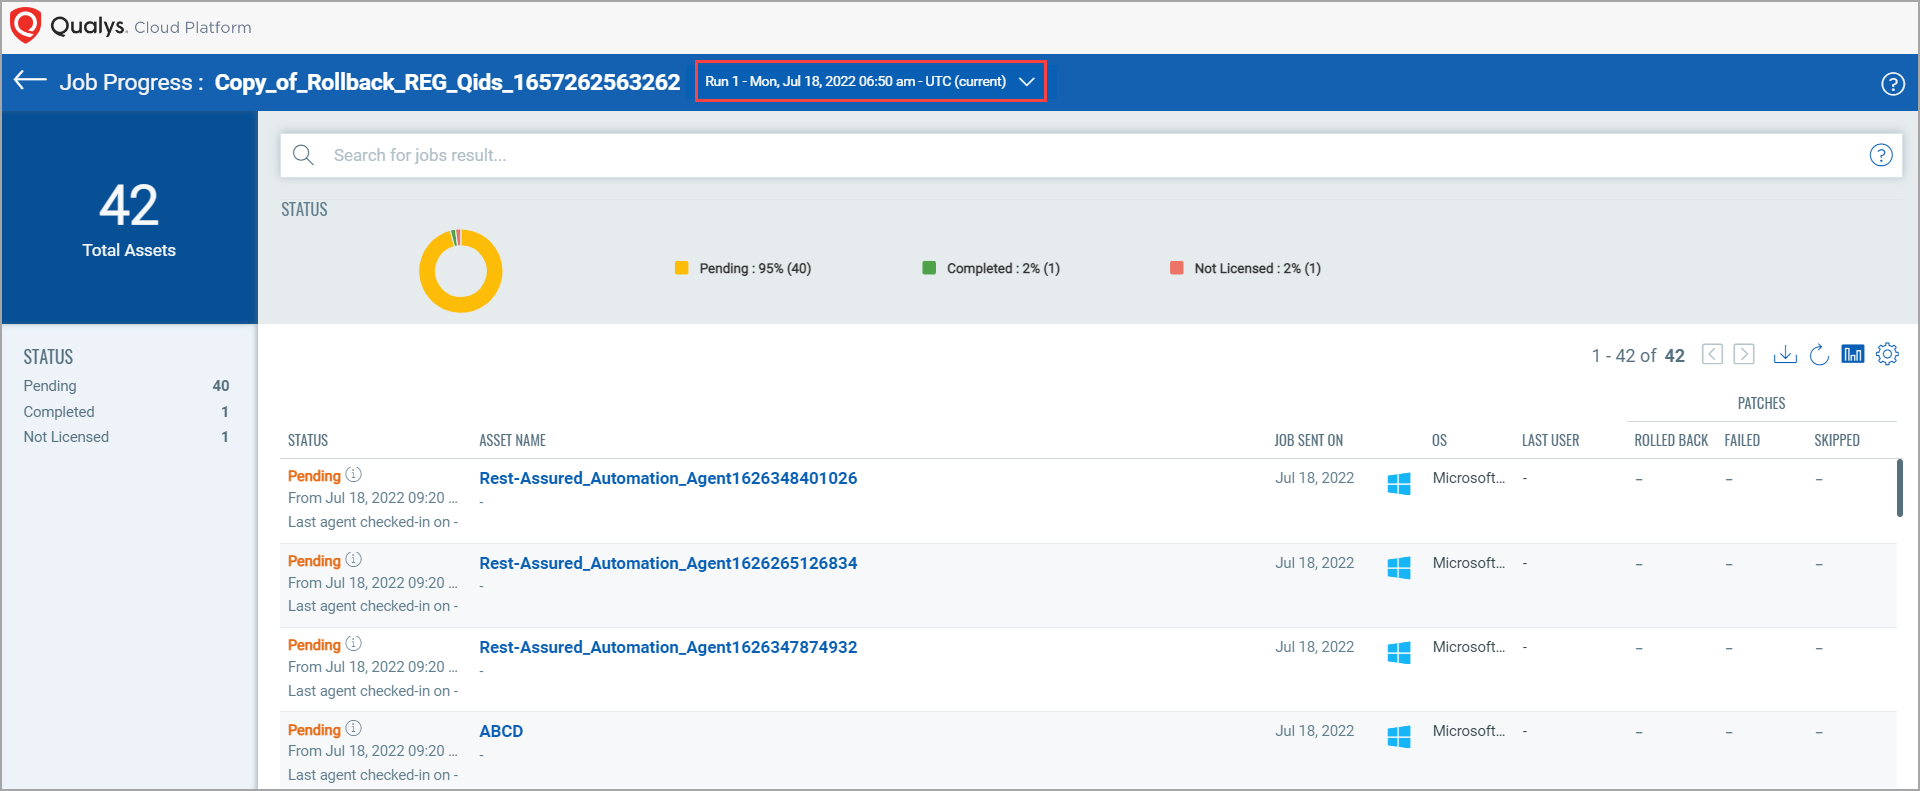Open asset Rest-Assured_Automation_Agent1626348401026
The height and width of the screenshot is (791, 1920).
tap(667, 478)
